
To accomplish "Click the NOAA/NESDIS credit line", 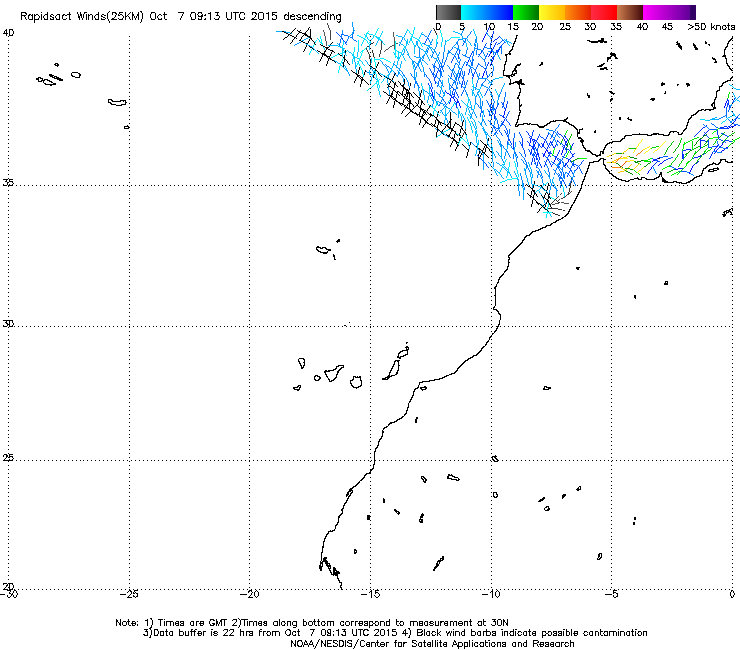I will pos(432,644).
